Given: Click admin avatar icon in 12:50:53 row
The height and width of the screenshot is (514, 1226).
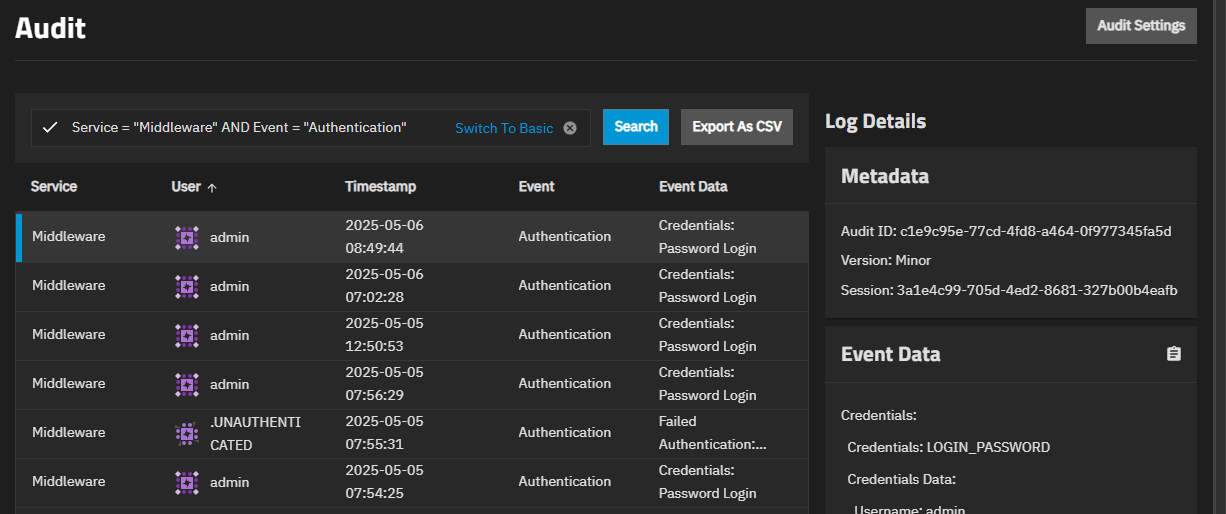Looking at the screenshot, I should [186, 335].
